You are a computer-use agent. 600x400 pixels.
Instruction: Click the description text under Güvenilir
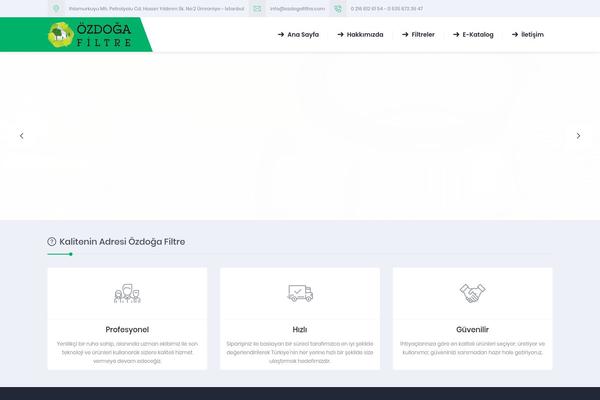(473, 348)
